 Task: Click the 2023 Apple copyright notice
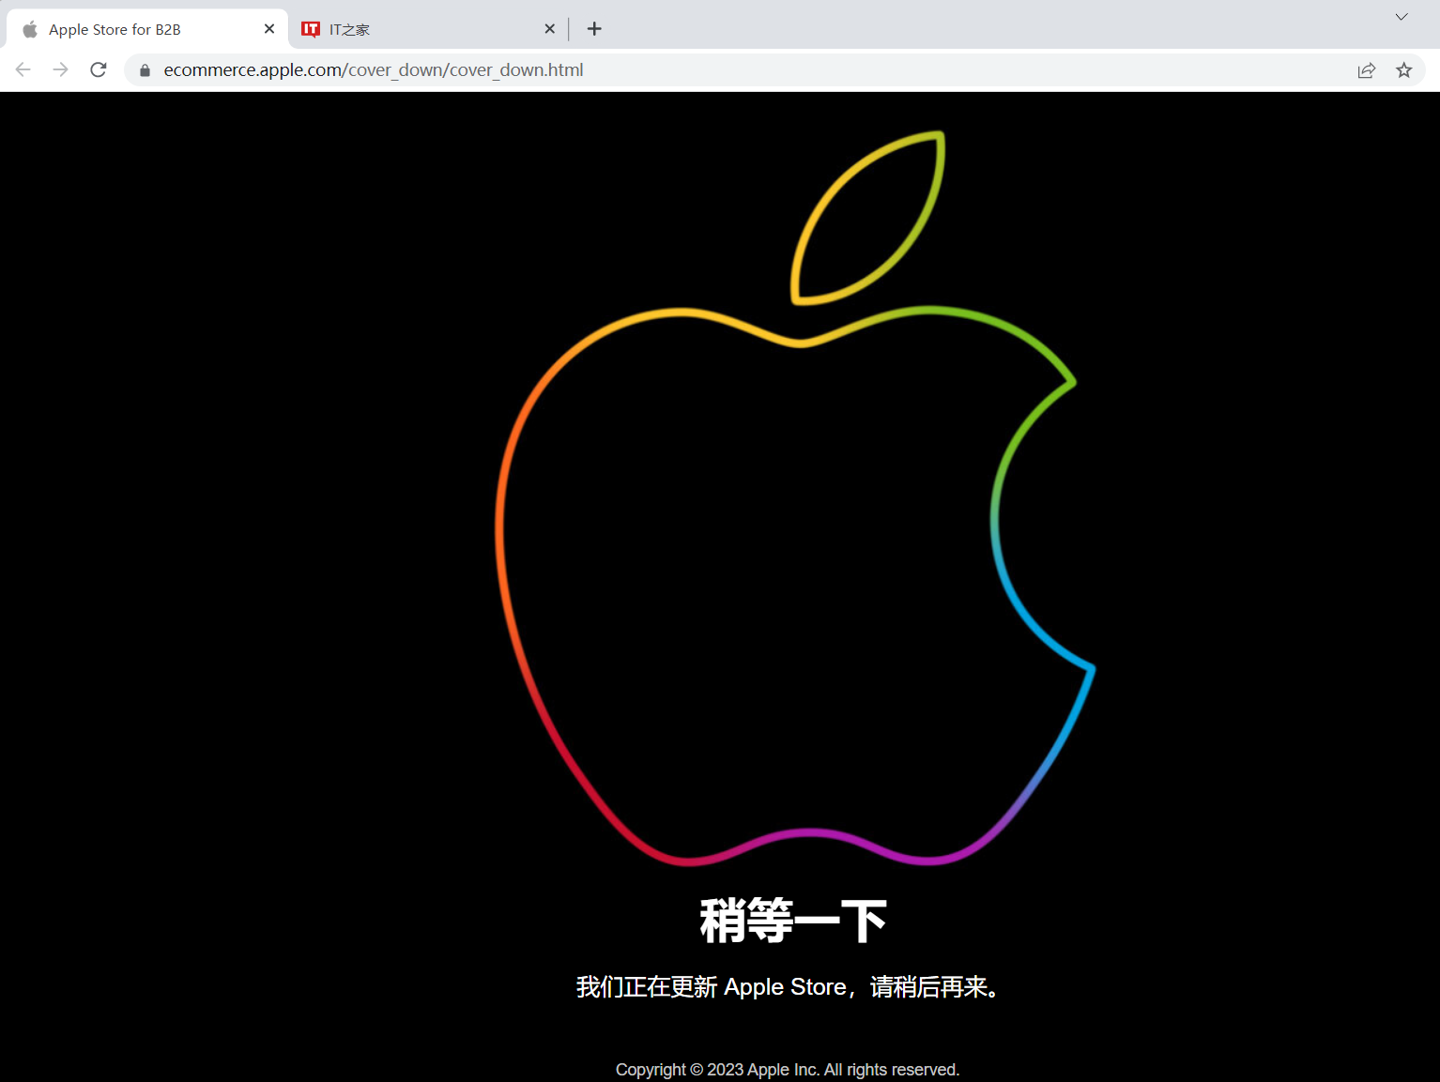pos(787,1068)
